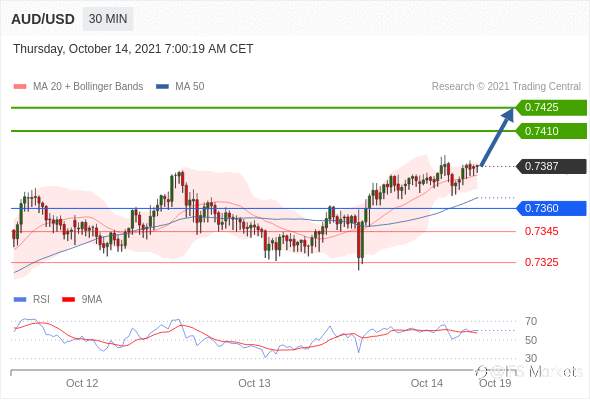Select the 0.7410 resistance price label
The height and width of the screenshot is (400, 590).
coord(551,131)
